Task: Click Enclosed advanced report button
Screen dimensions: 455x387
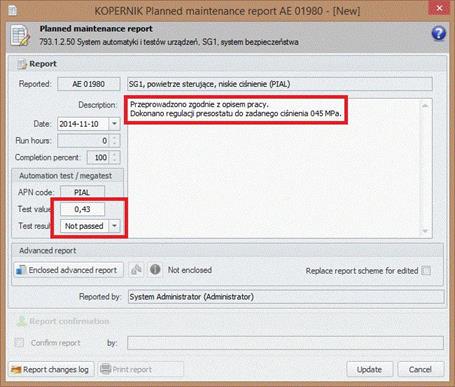Action: click(69, 270)
